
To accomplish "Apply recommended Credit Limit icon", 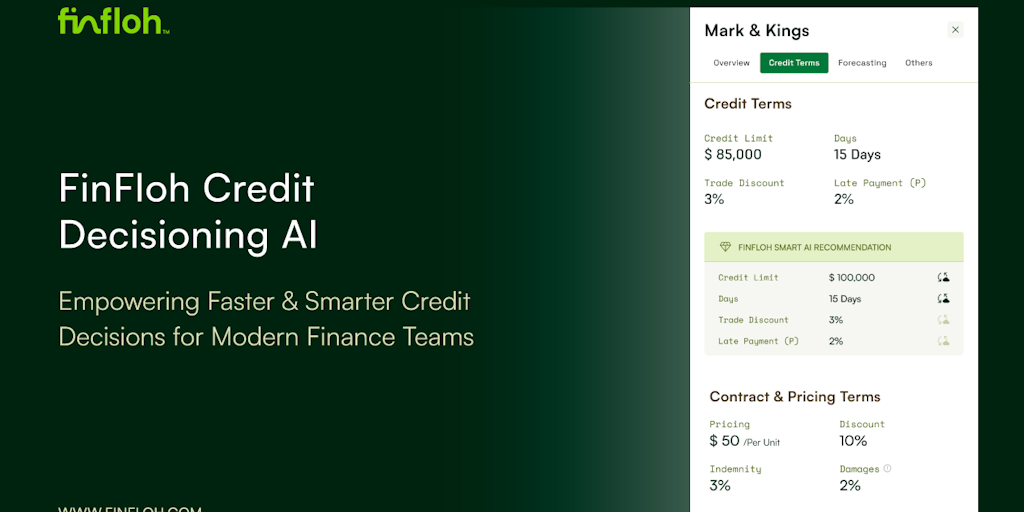I will [x=943, y=277].
